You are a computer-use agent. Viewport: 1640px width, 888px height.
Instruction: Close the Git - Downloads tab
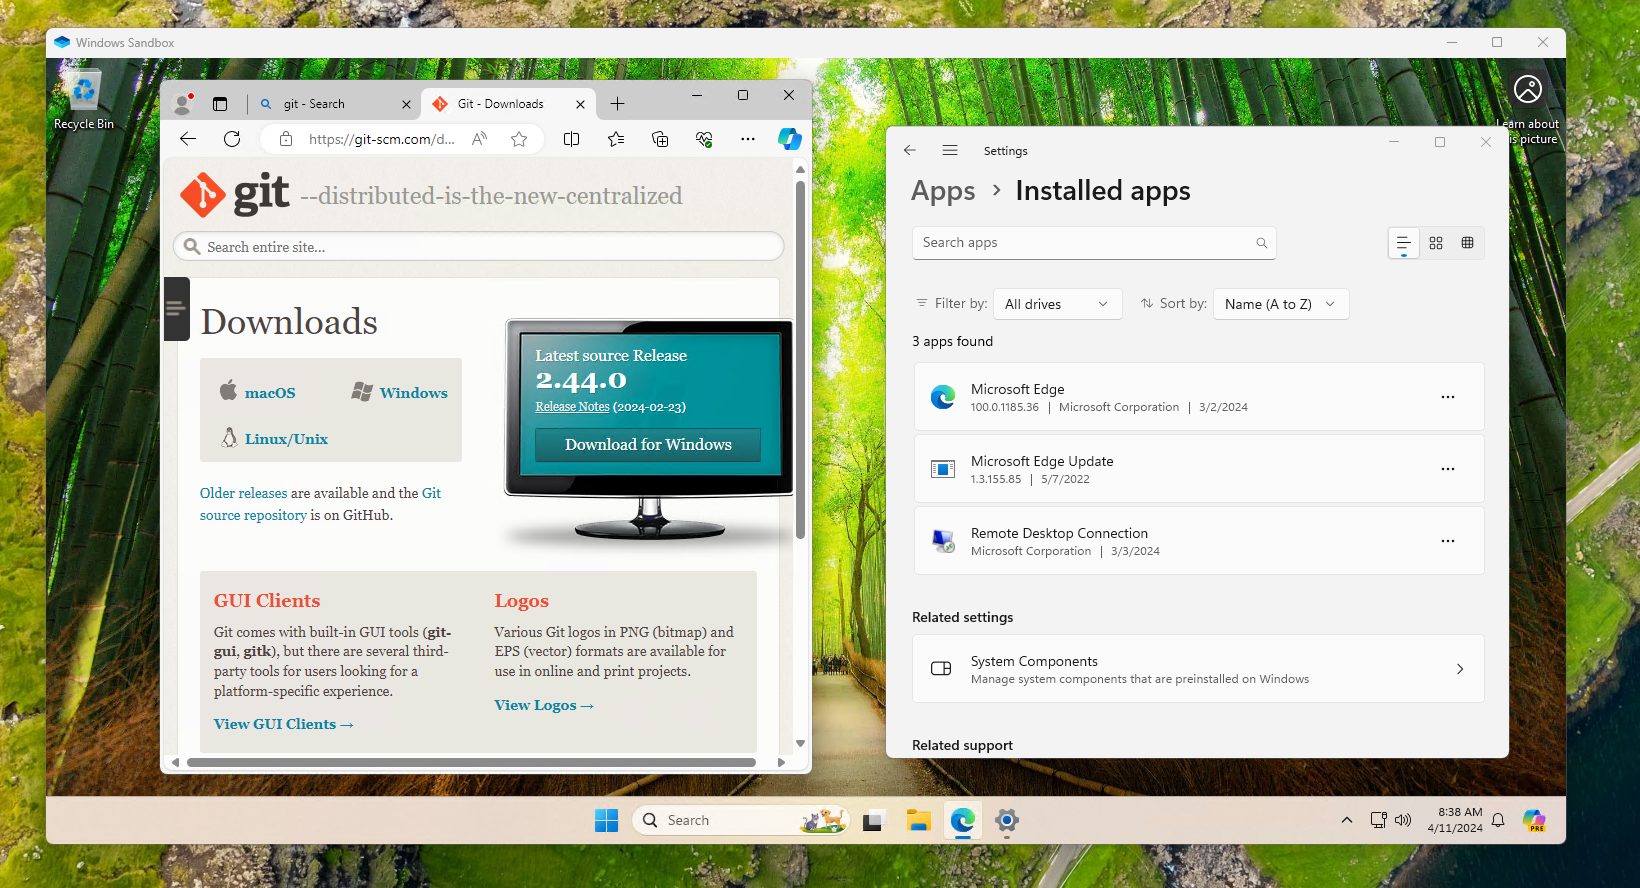pyautogui.click(x=580, y=104)
